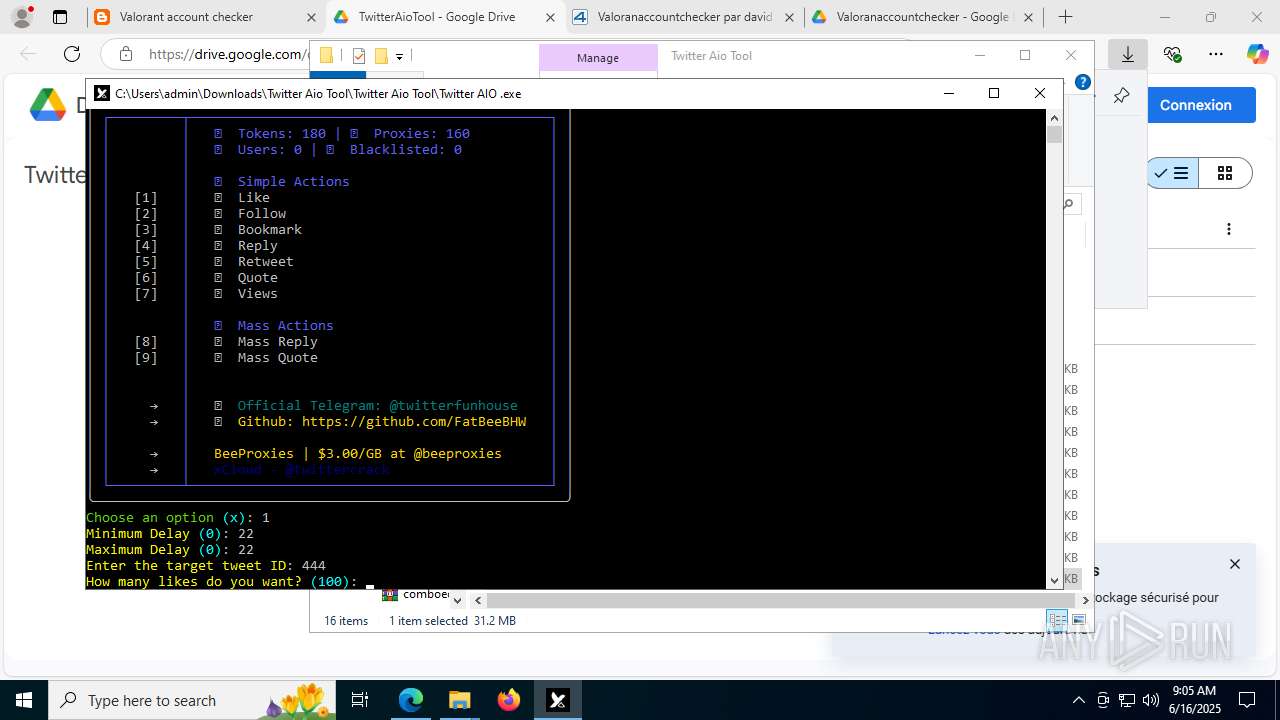Screen dimensions: 1280x720
Task: Maximize the Twitter AIO console window
Action: click(x=994, y=93)
